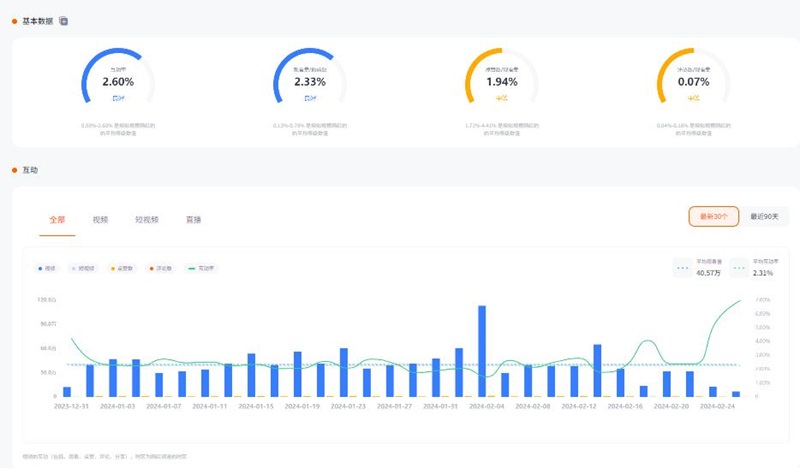Select the 最近90天 range button

[764, 216]
